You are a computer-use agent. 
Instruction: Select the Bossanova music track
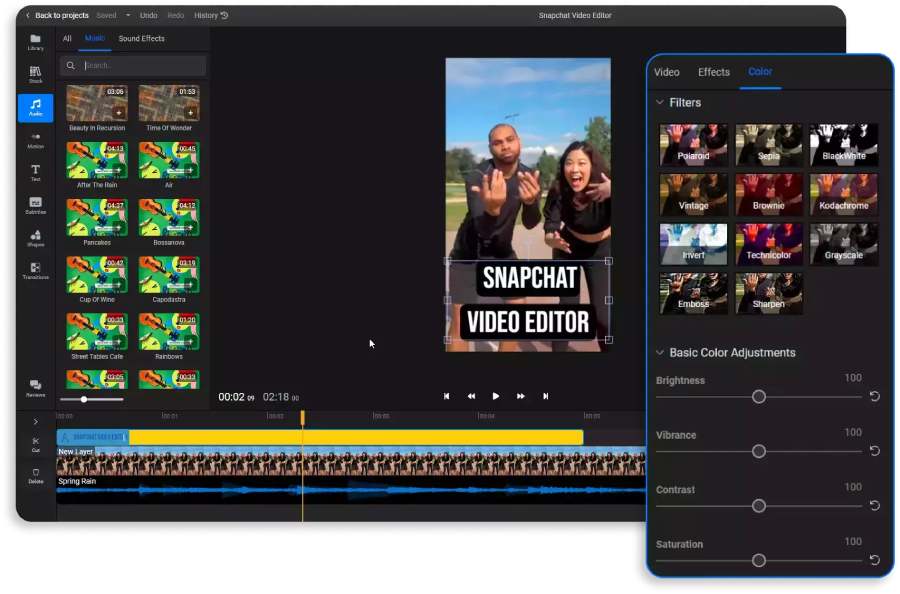coord(169,217)
